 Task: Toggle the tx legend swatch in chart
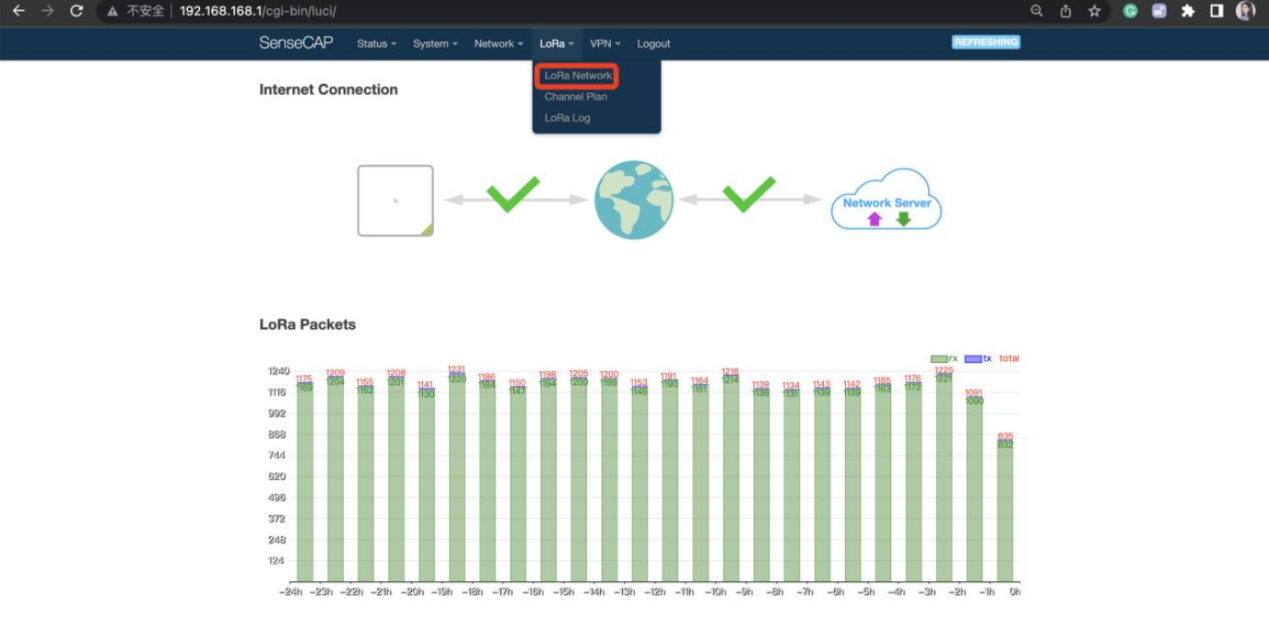pyautogui.click(x=973, y=359)
